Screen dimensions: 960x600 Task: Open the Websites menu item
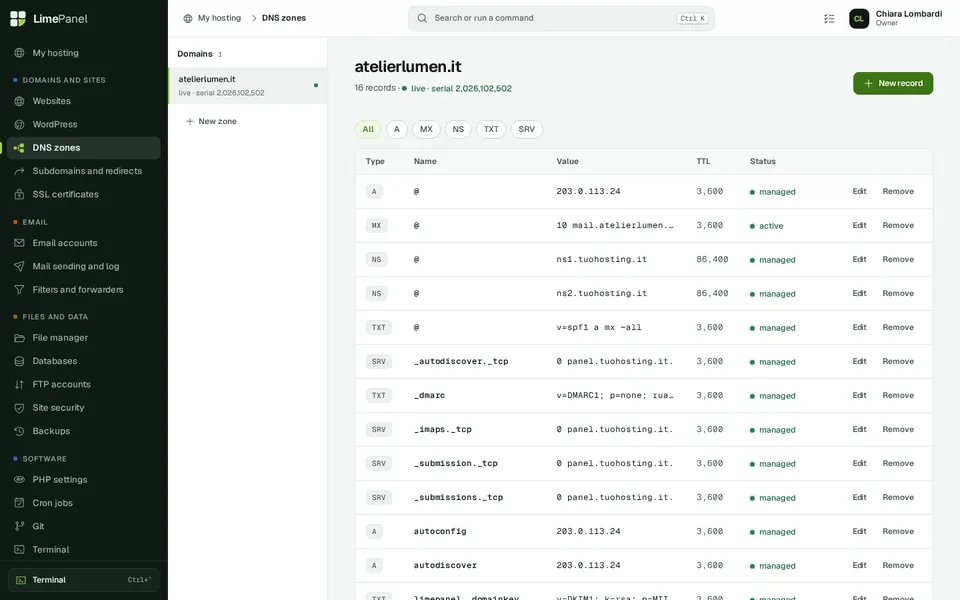(83, 101)
